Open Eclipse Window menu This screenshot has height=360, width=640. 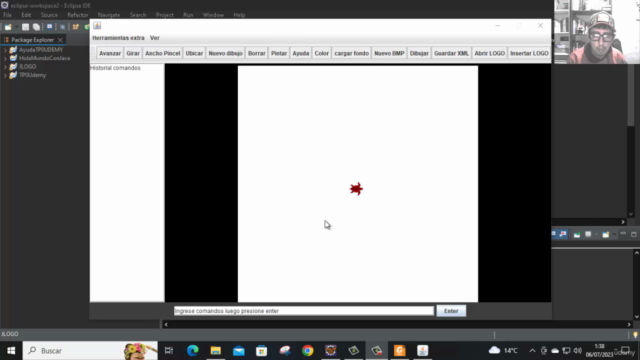(x=213, y=15)
